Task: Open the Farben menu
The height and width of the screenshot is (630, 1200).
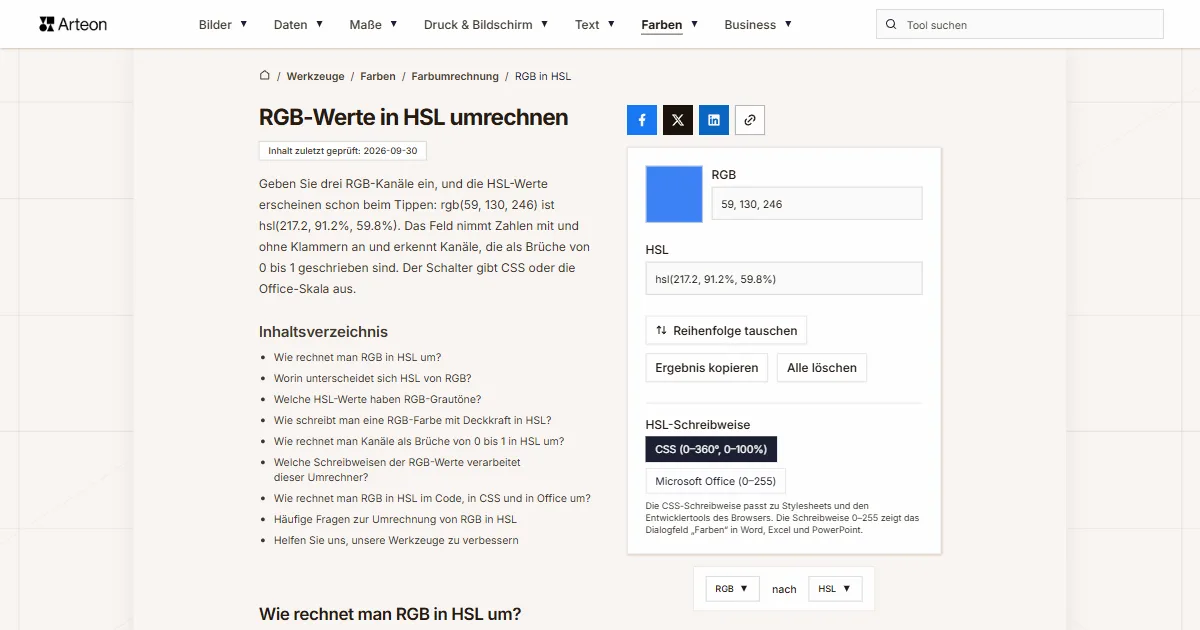Action: (670, 24)
